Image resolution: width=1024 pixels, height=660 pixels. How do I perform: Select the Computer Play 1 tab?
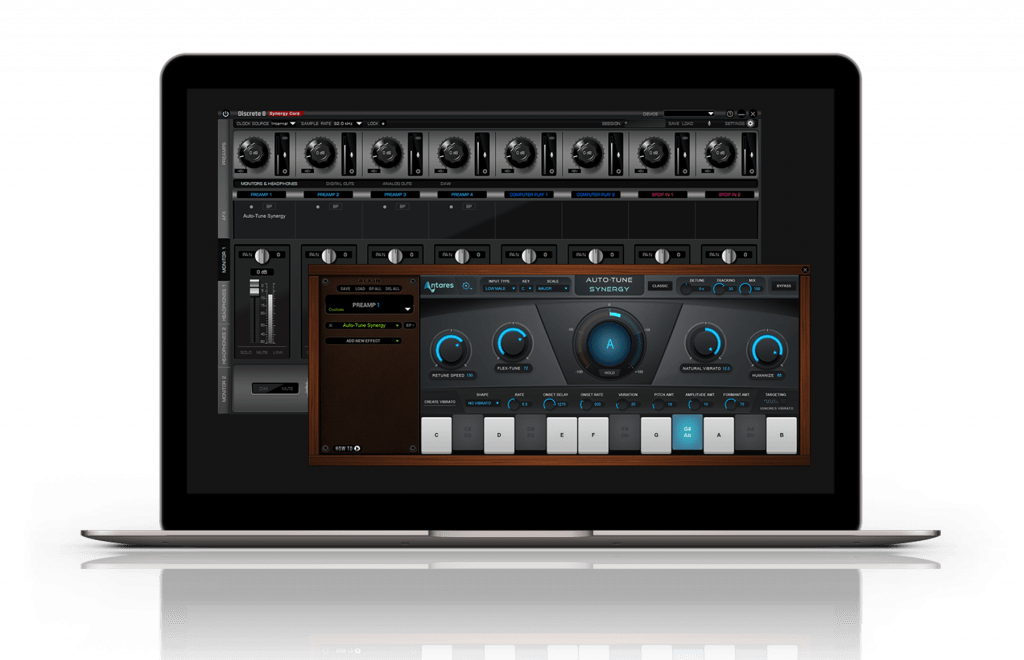[x=529, y=193]
